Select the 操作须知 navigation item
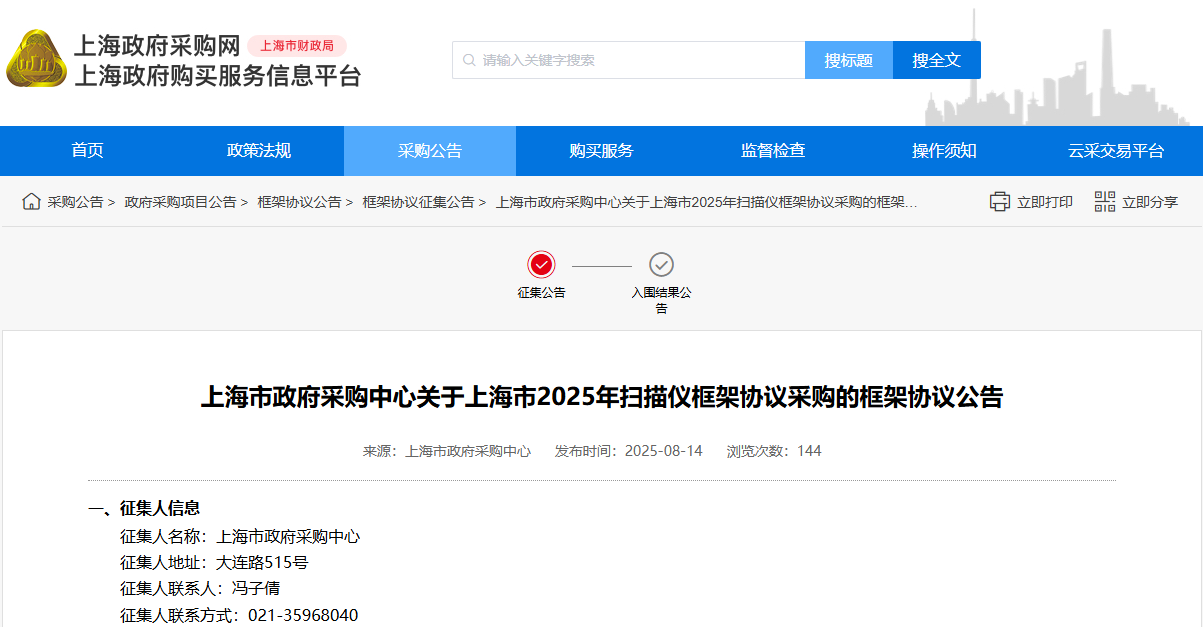The image size is (1203, 627). point(945,150)
